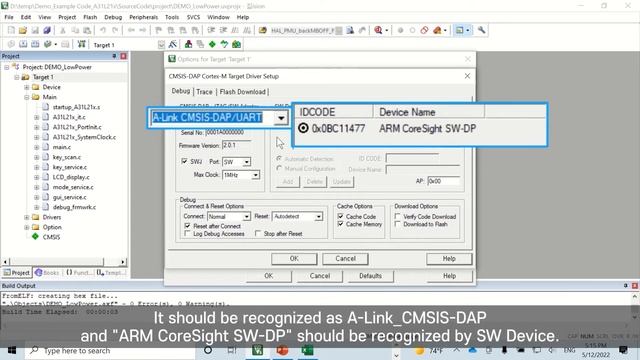Click OK in Options for Target dialog
Image resolution: width=640 pixels, height=360 pixels.
269,276
